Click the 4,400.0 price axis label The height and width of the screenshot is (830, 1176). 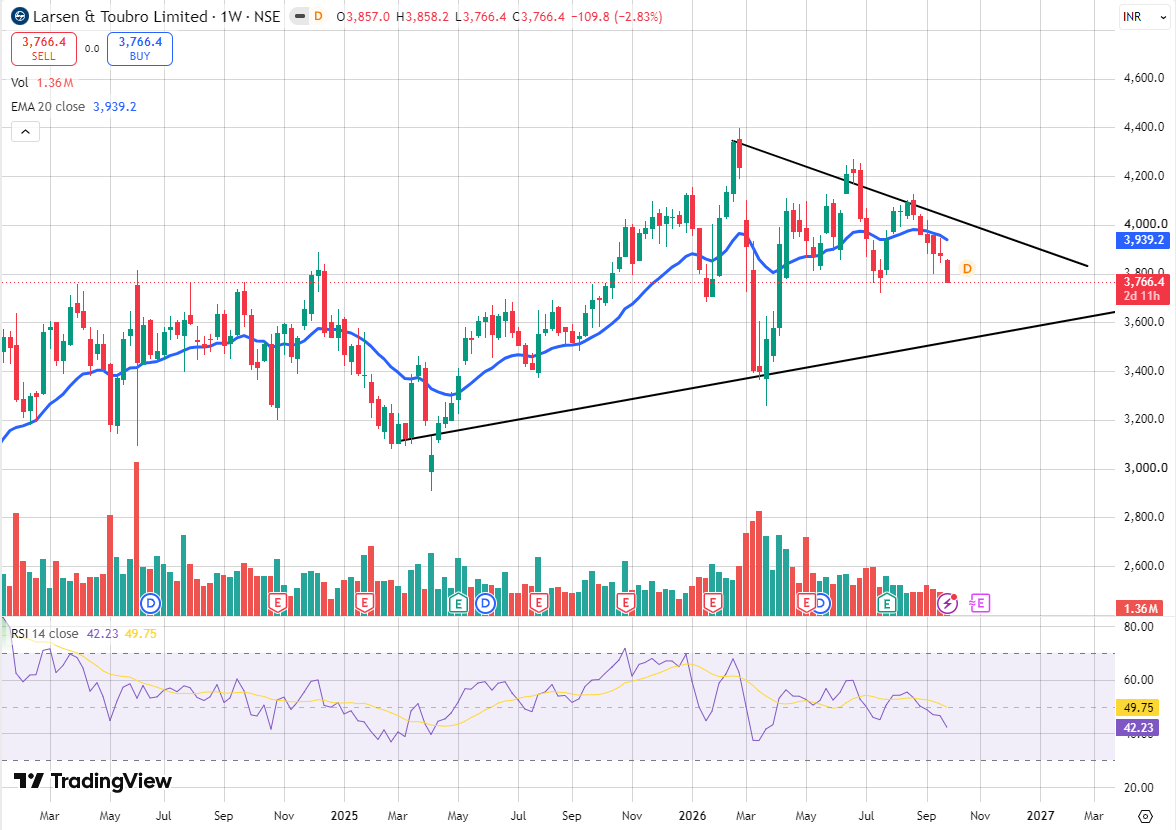(x=1144, y=127)
